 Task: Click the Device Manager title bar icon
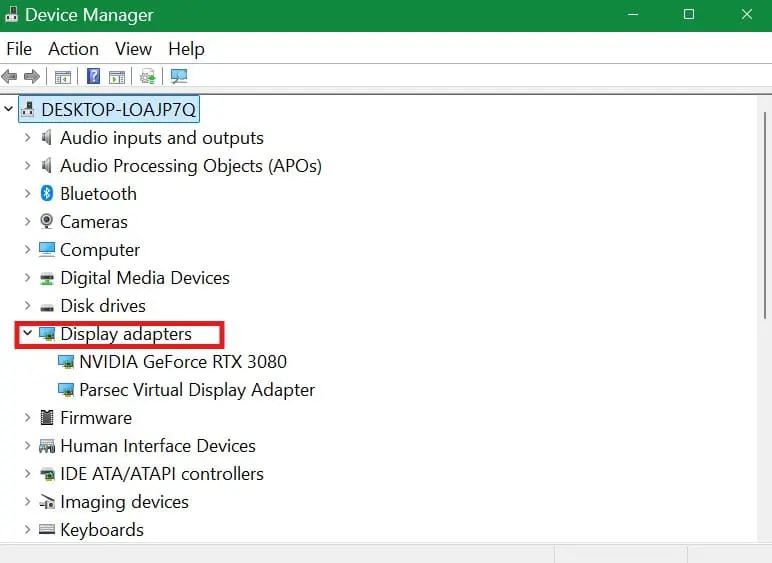click(x=11, y=15)
